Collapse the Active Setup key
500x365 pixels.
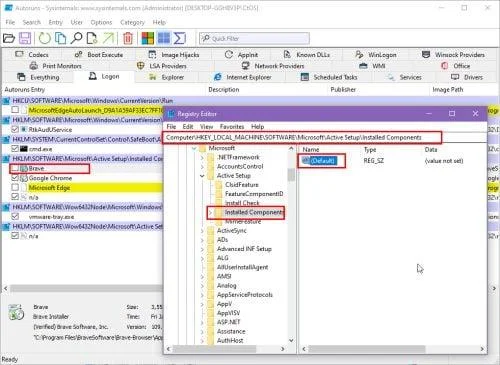point(202,176)
